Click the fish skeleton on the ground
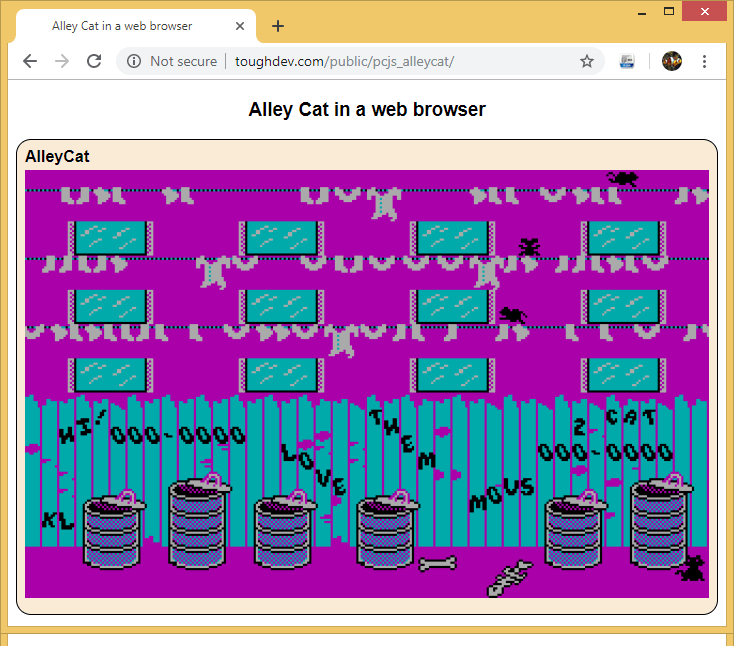Screen dimensions: 734x646 [509, 579]
